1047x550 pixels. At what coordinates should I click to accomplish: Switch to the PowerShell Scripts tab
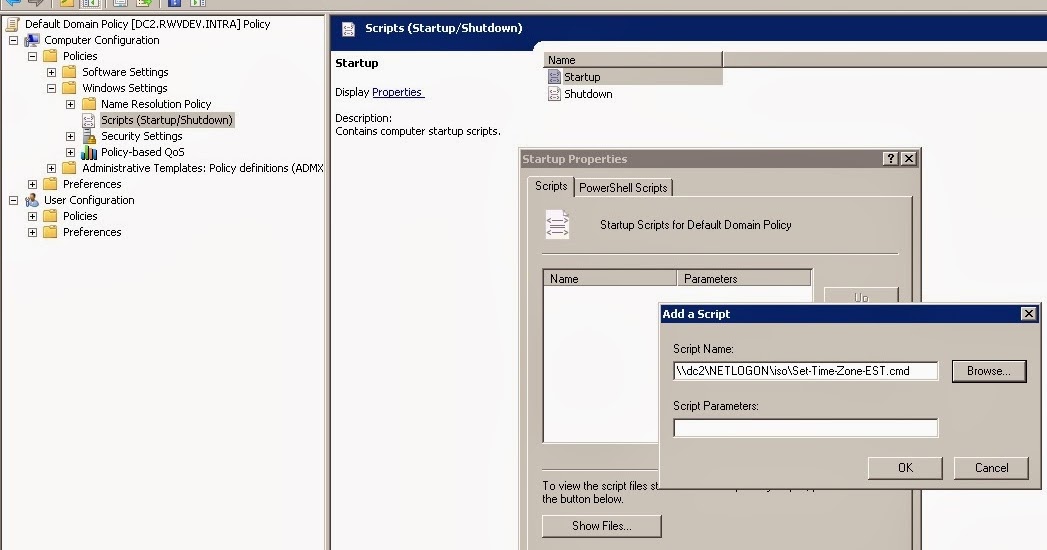coord(623,188)
